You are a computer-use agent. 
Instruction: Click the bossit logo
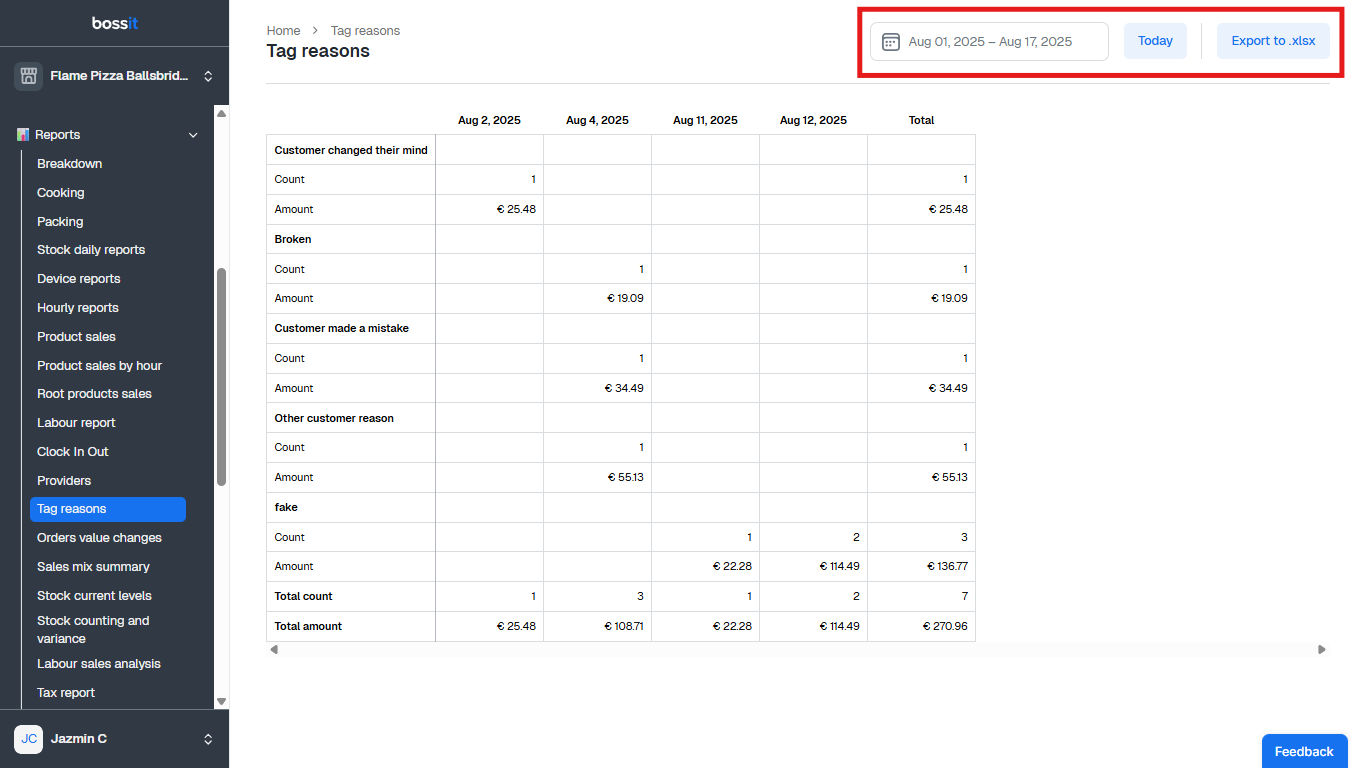[x=114, y=23]
